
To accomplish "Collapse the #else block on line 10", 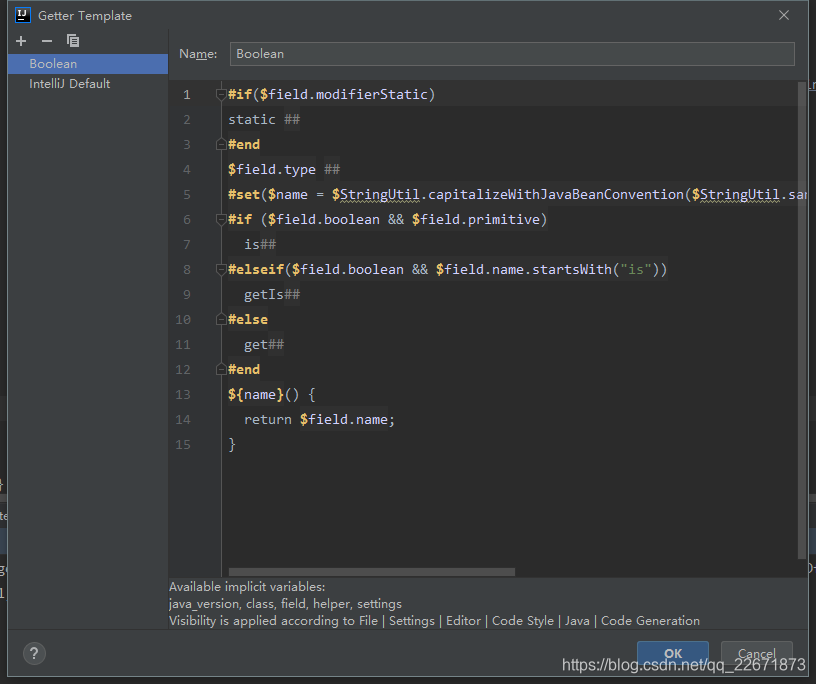I will pos(221,318).
